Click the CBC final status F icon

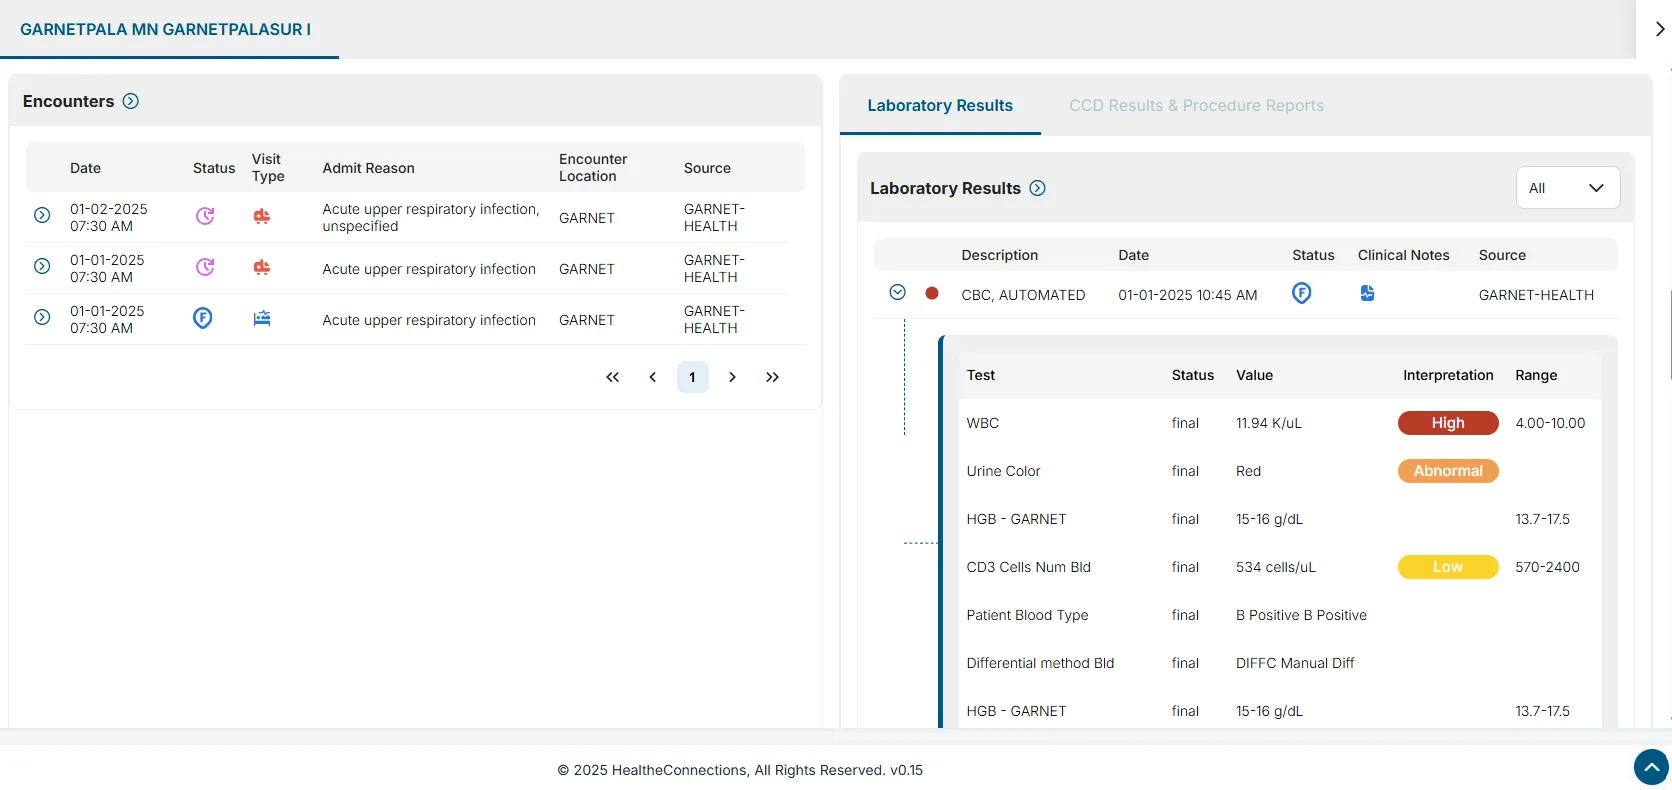tap(1301, 293)
